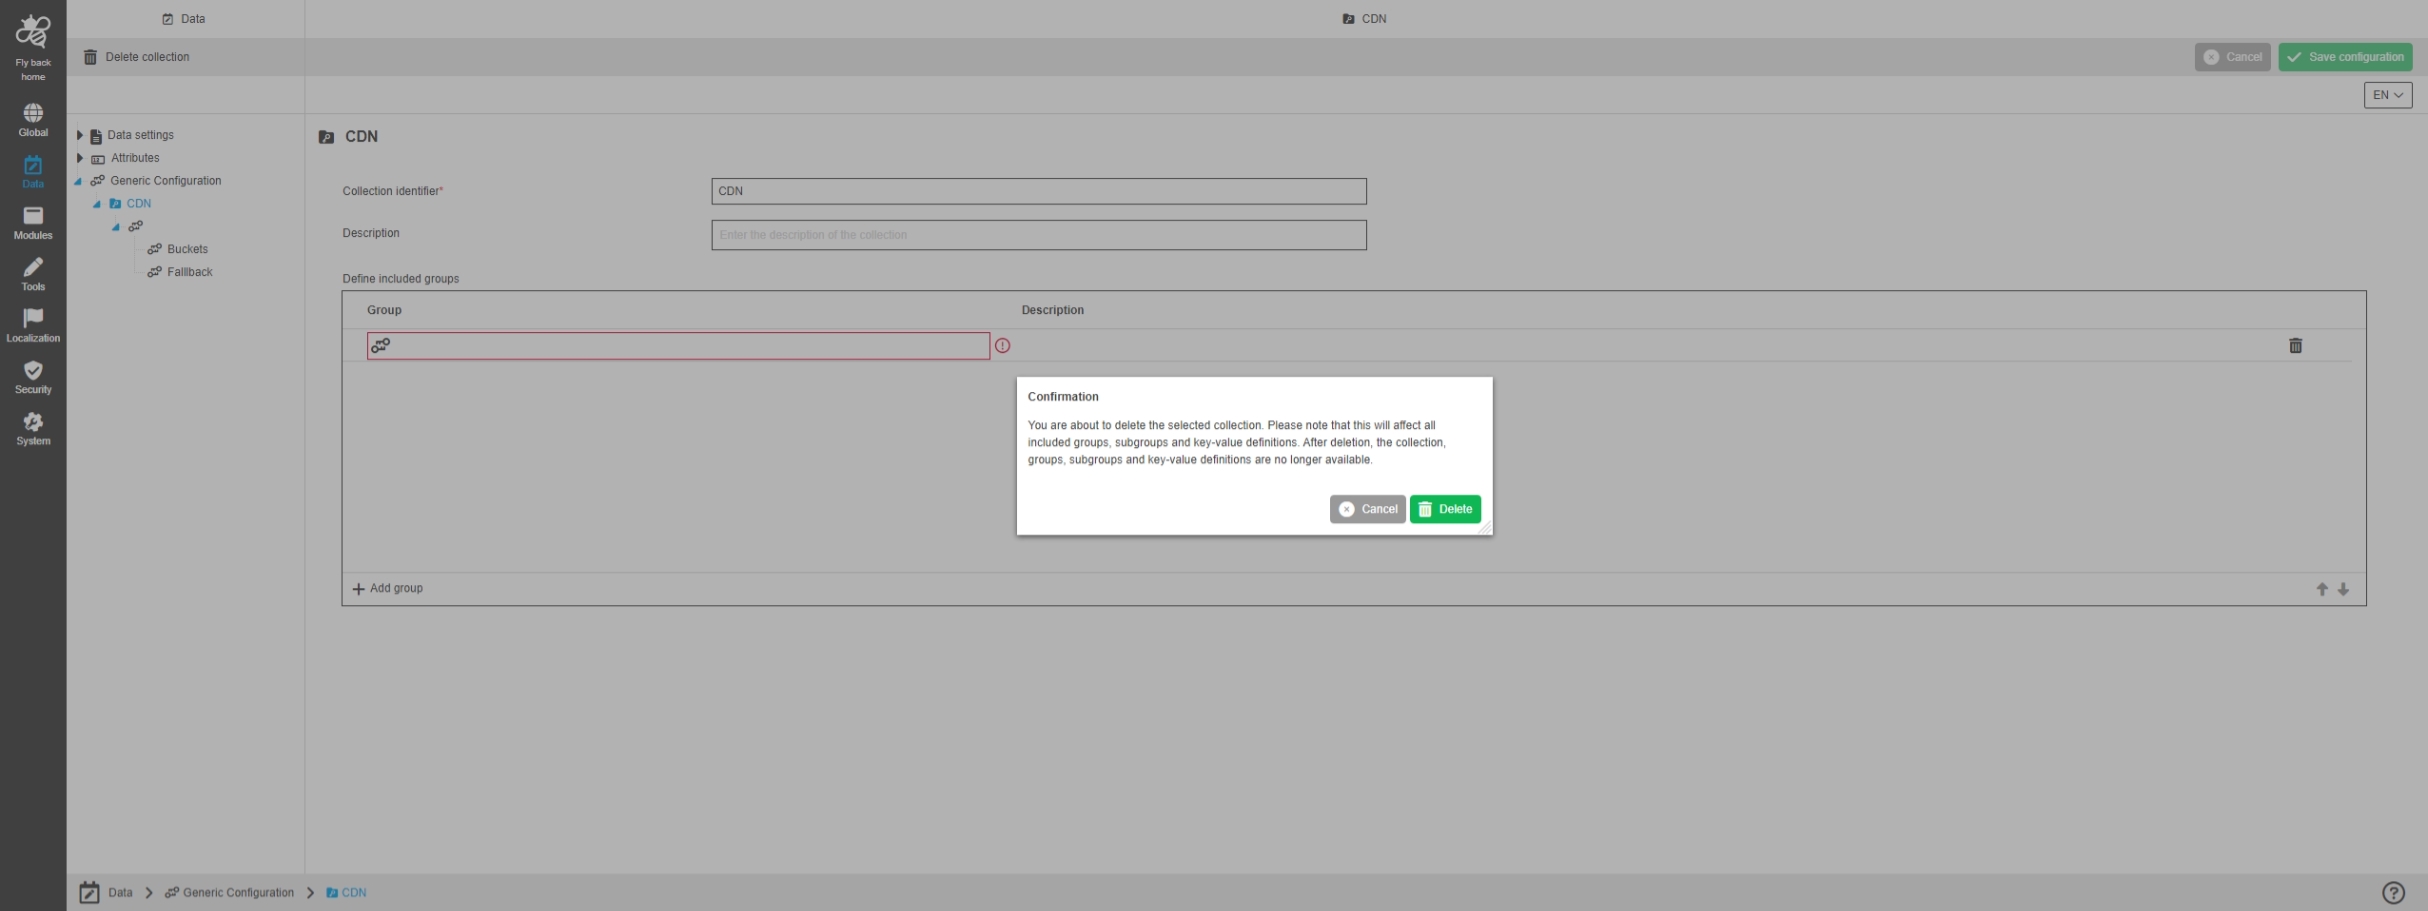This screenshot has height=911, width=2428.
Task: Select Fallback in the tree
Action: (189, 272)
